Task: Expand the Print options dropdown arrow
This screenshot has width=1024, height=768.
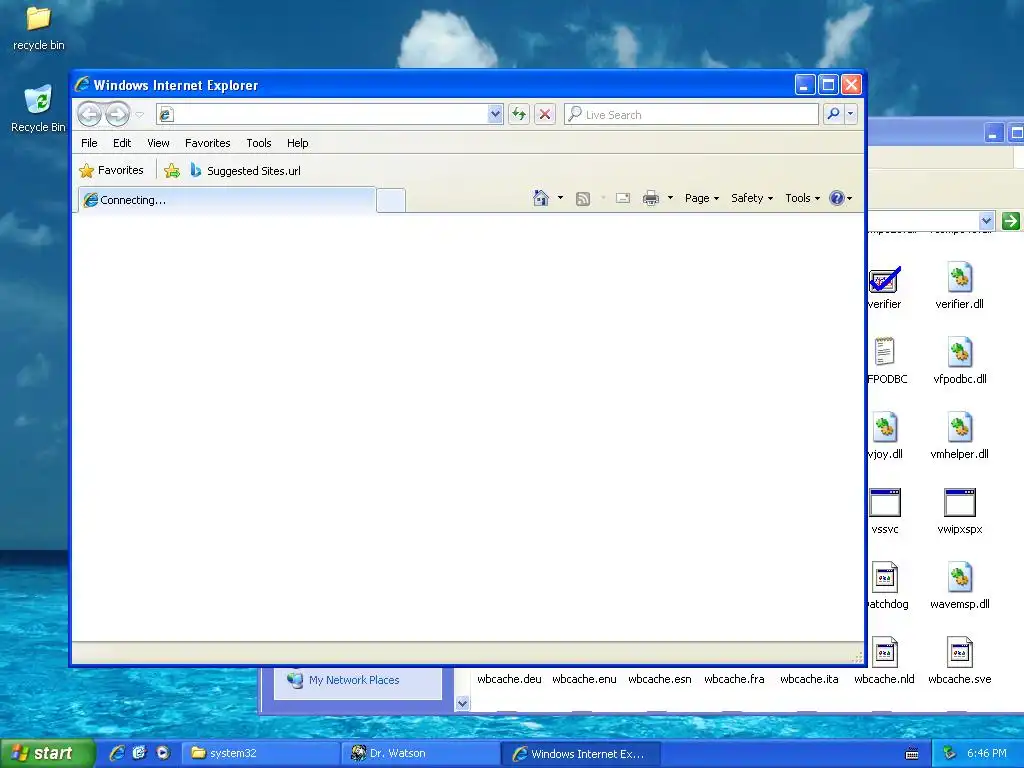Action: click(670, 198)
